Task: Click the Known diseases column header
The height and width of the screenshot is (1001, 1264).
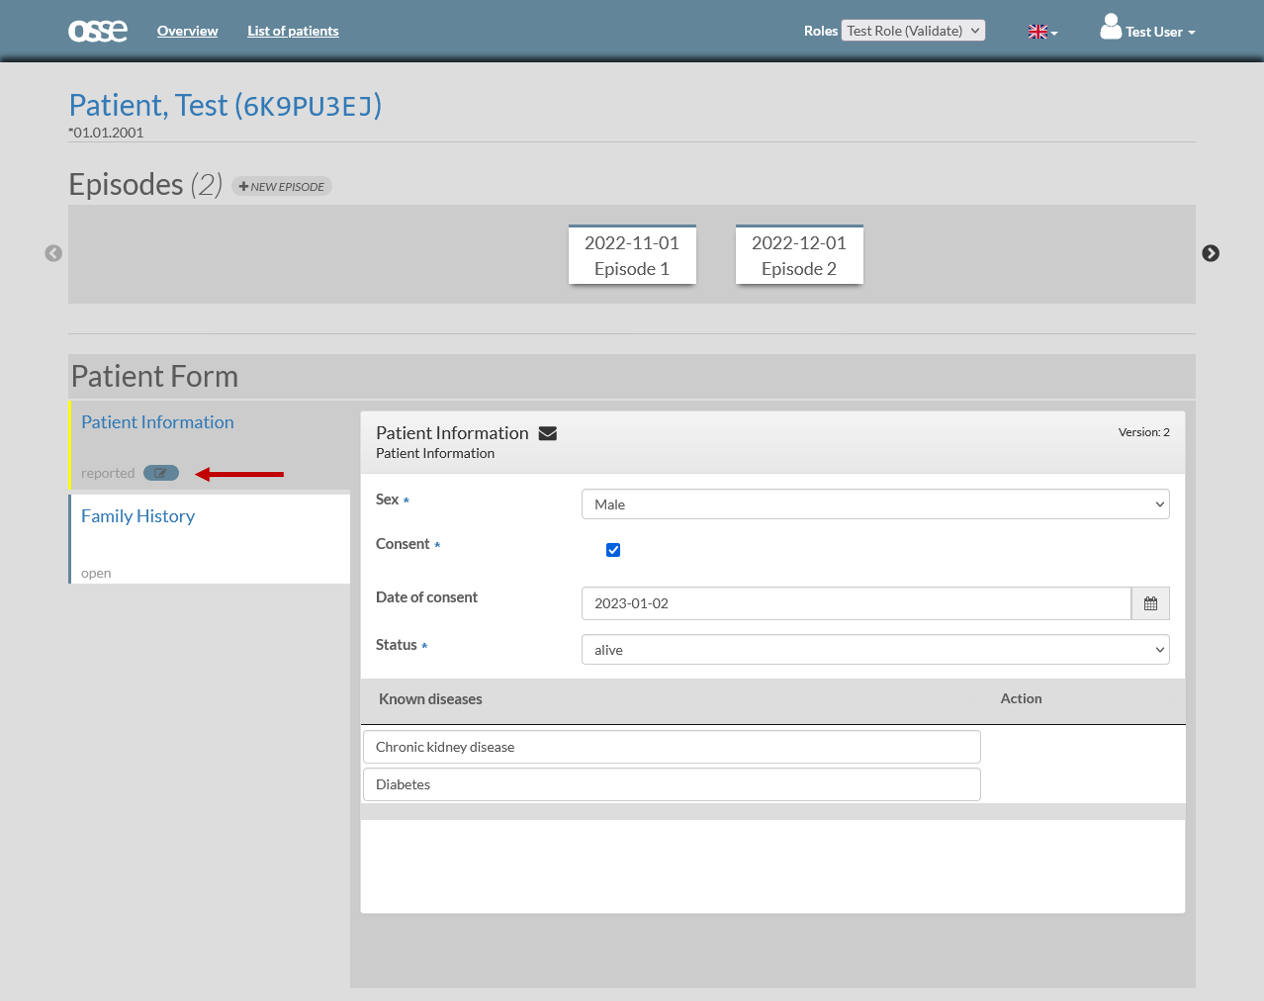Action: pos(430,699)
